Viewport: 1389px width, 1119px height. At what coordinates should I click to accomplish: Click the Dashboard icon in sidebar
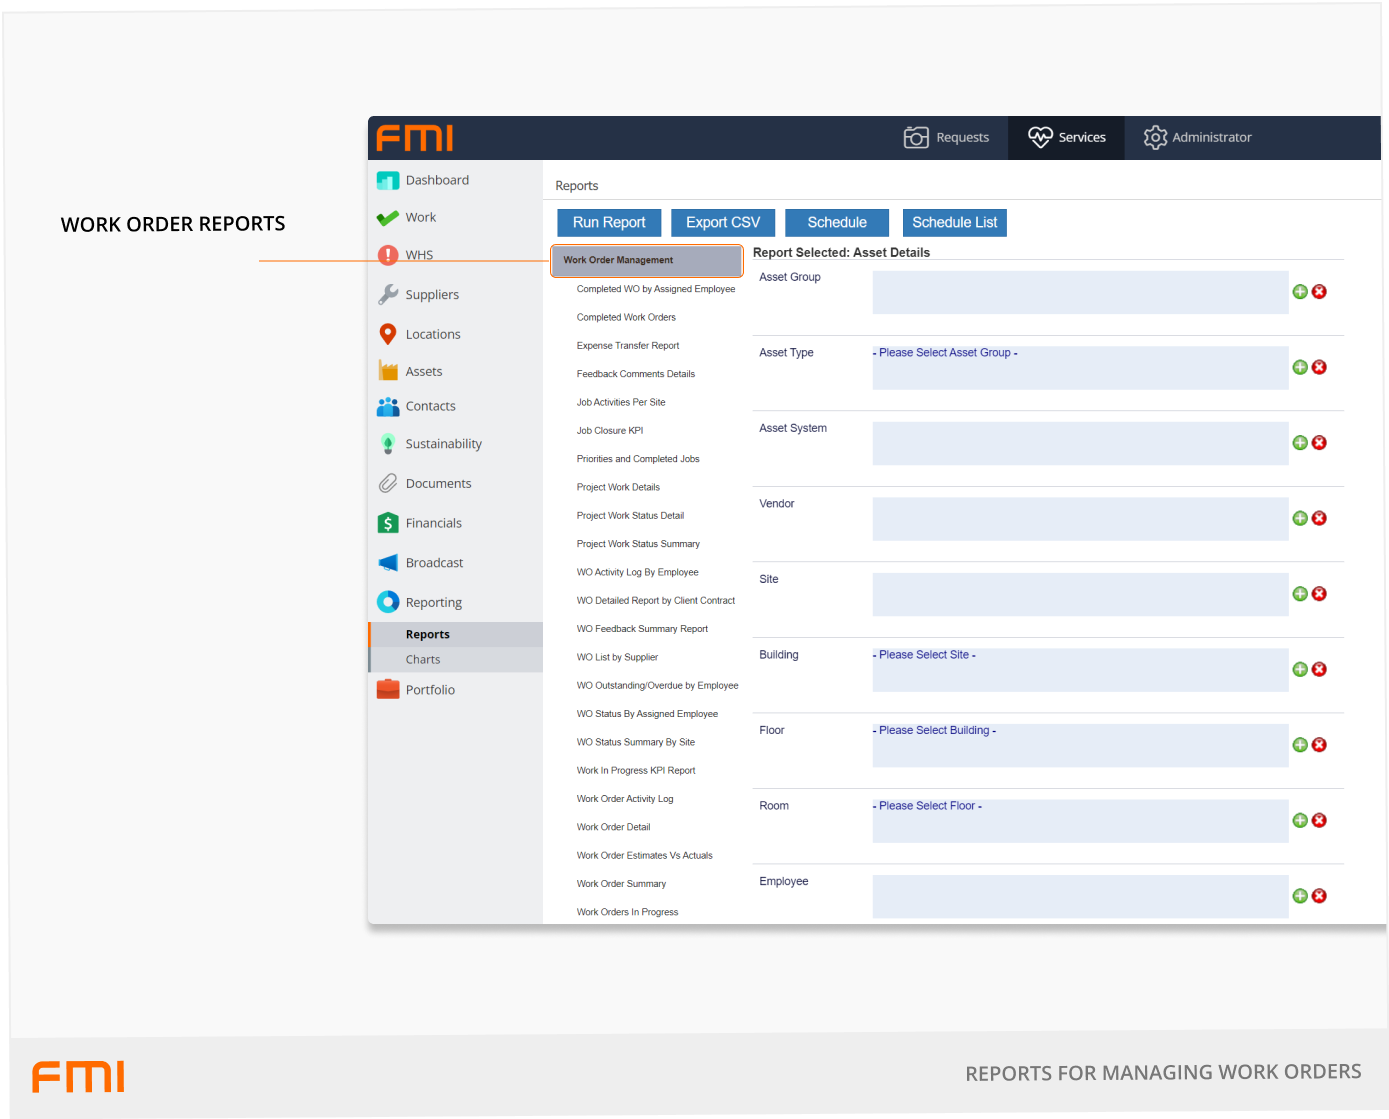tap(388, 181)
